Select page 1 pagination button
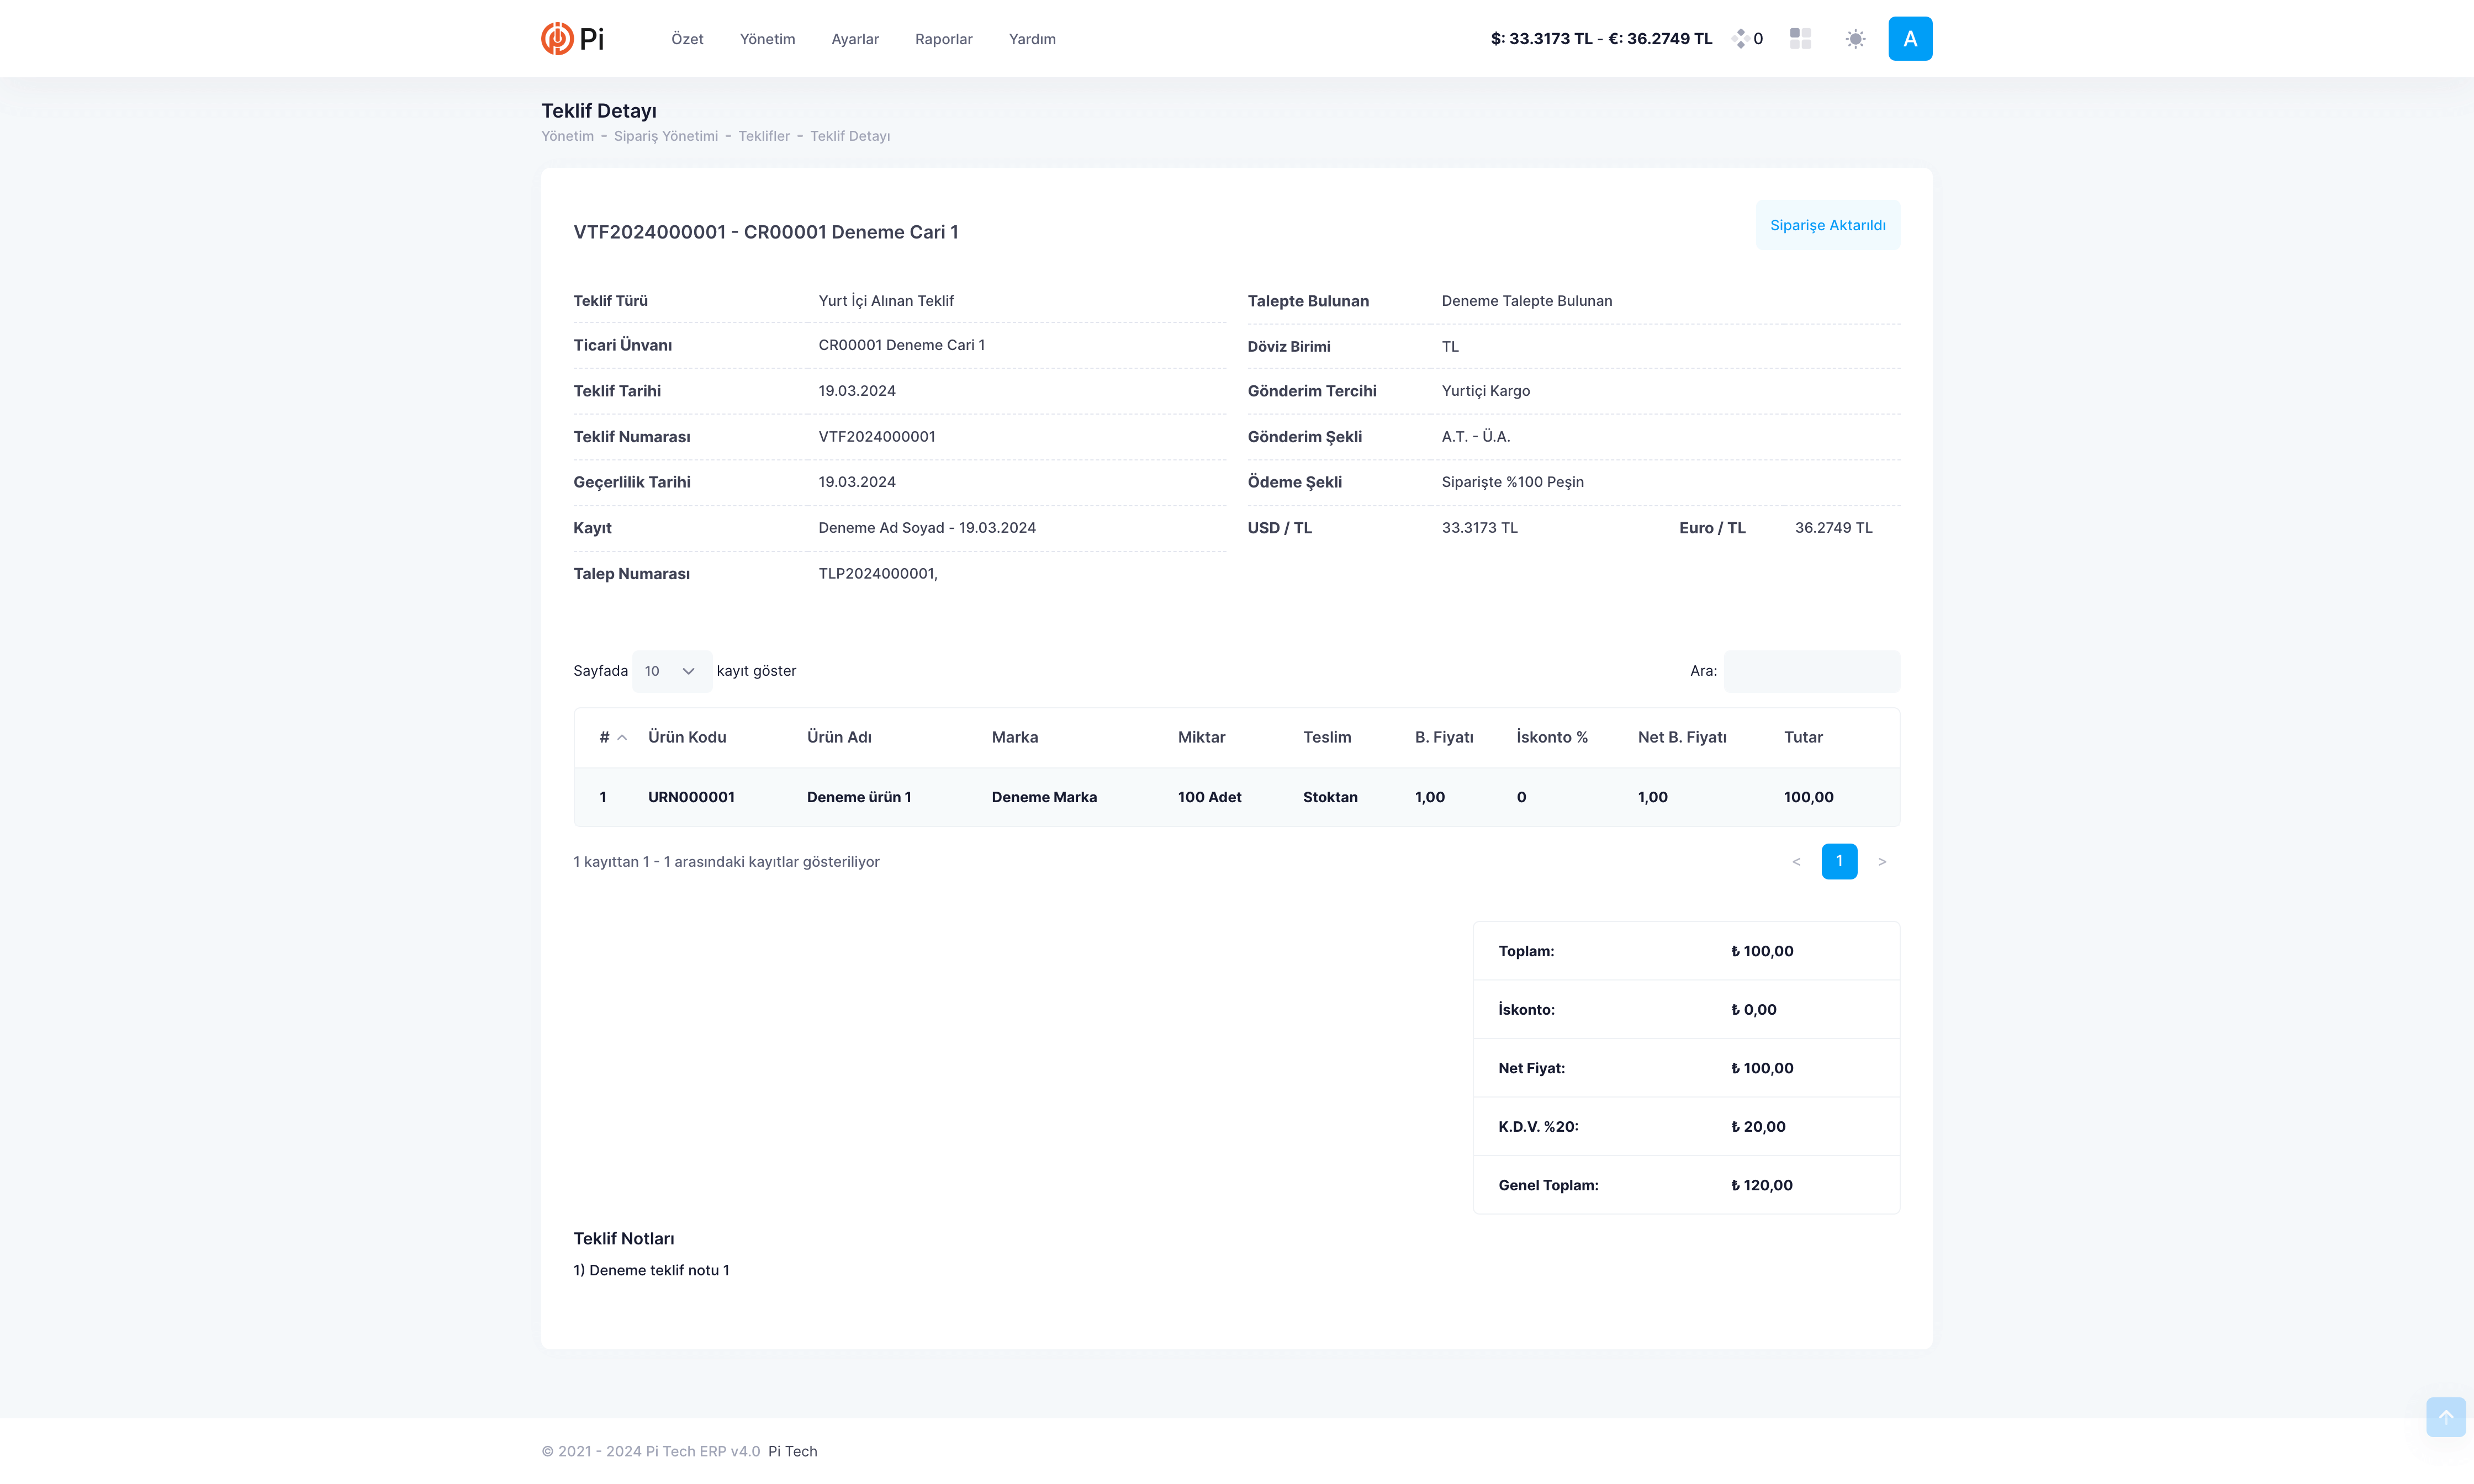Viewport: 2474px width, 1484px height. [x=1838, y=861]
